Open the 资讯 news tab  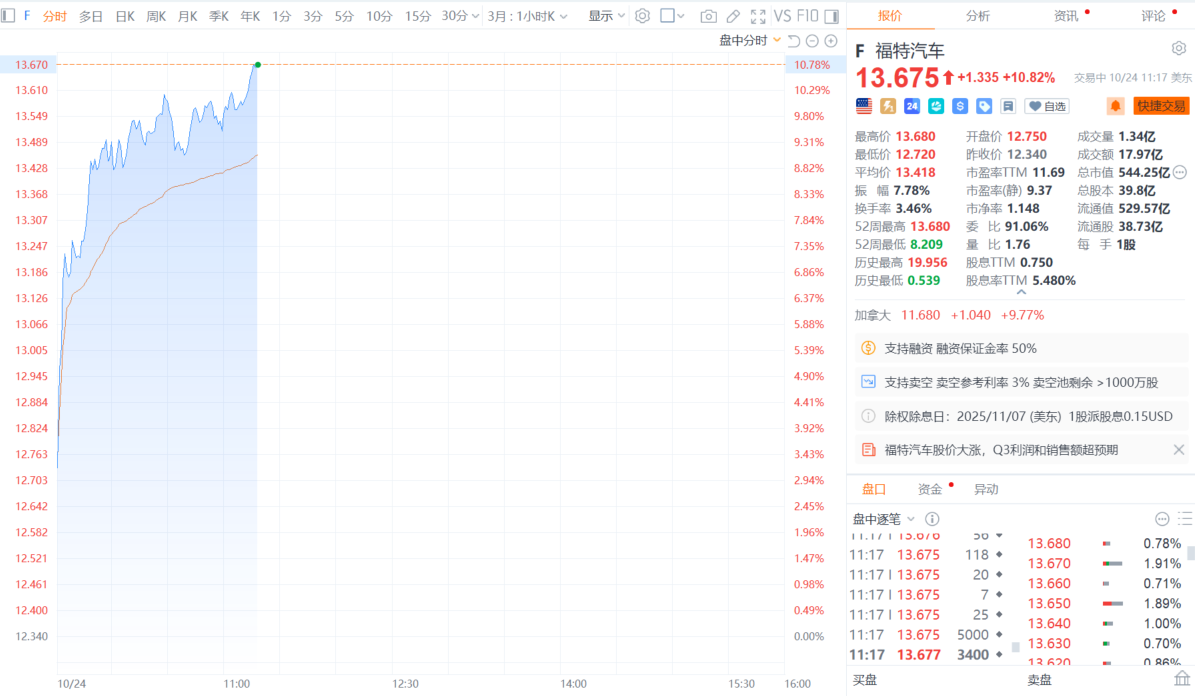1066,15
